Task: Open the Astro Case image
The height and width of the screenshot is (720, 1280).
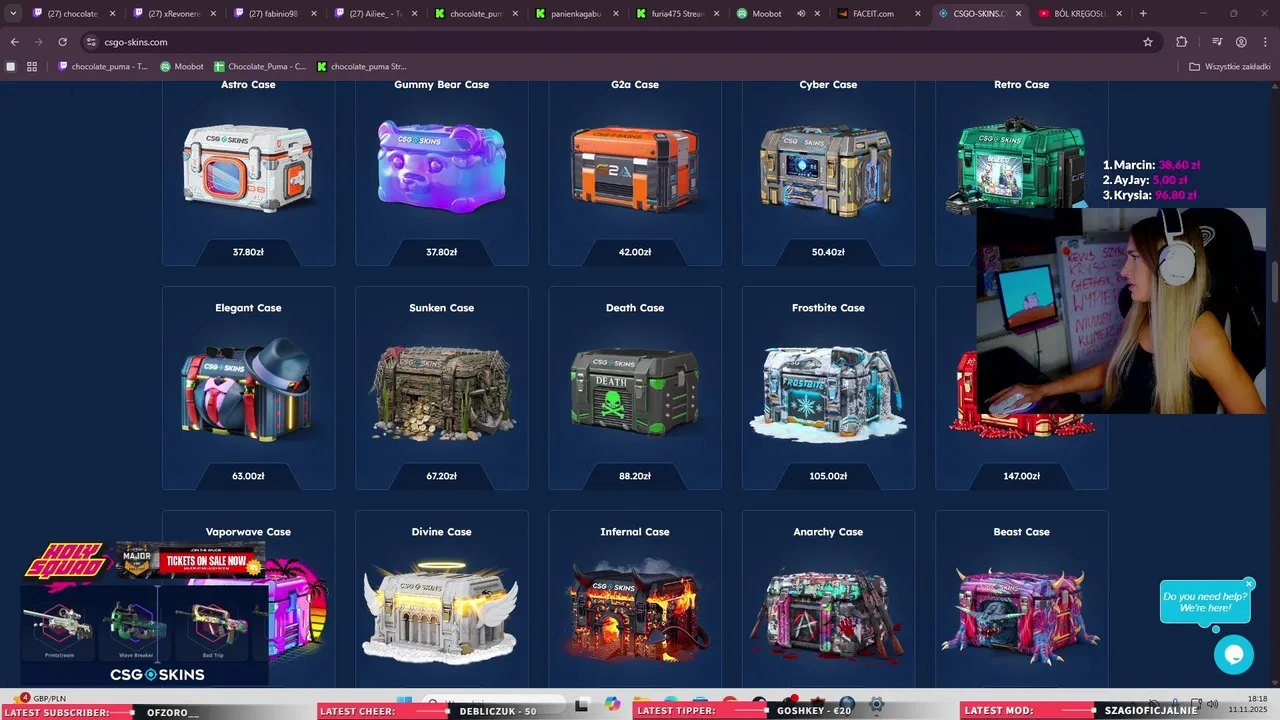Action: (x=248, y=167)
